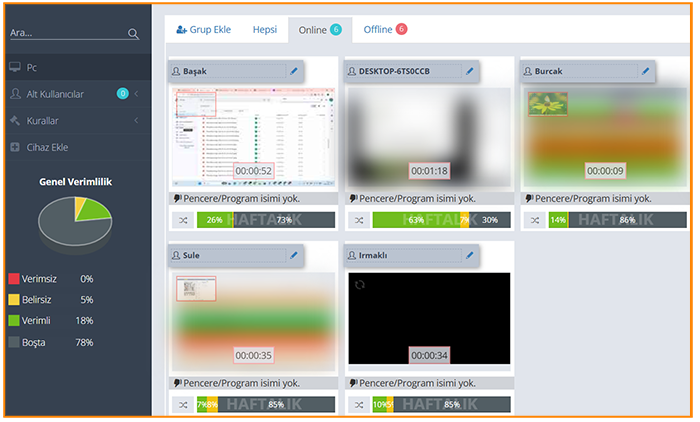Click the Online count badge
Viewport: 700px width, 422px height.
click(x=336, y=29)
